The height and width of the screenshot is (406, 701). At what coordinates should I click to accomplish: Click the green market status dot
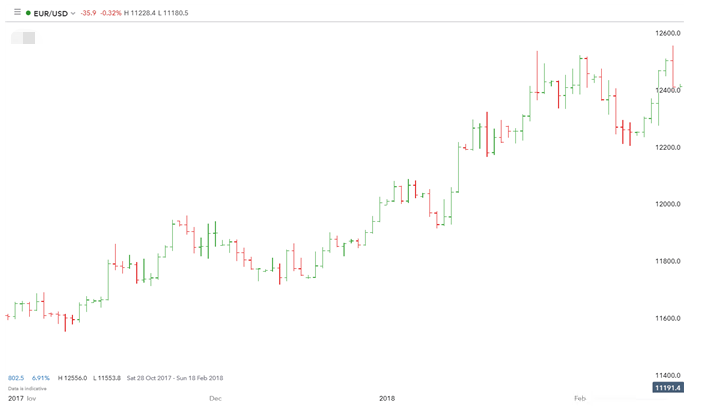(x=31, y=12)
